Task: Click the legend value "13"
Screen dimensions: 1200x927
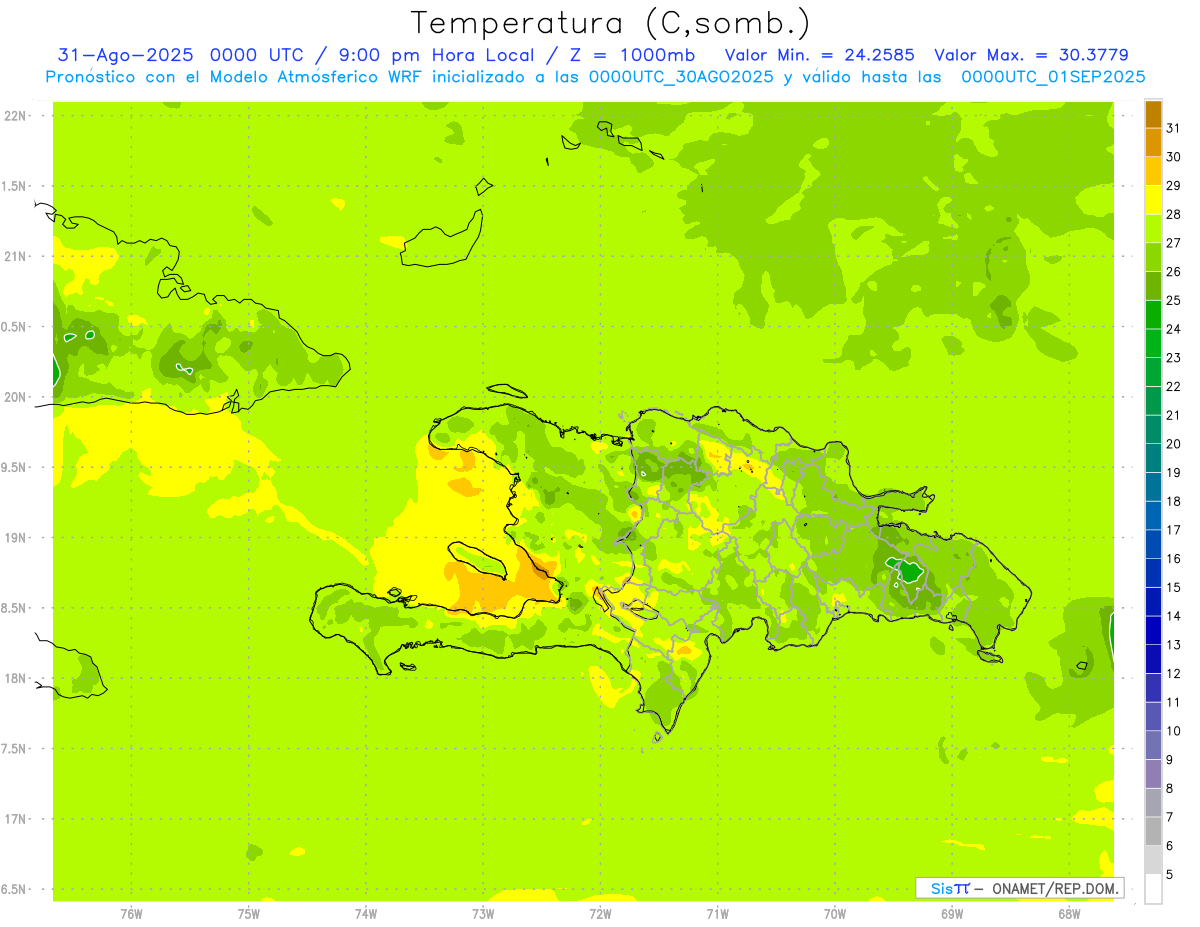Action: click(1173, 645)
